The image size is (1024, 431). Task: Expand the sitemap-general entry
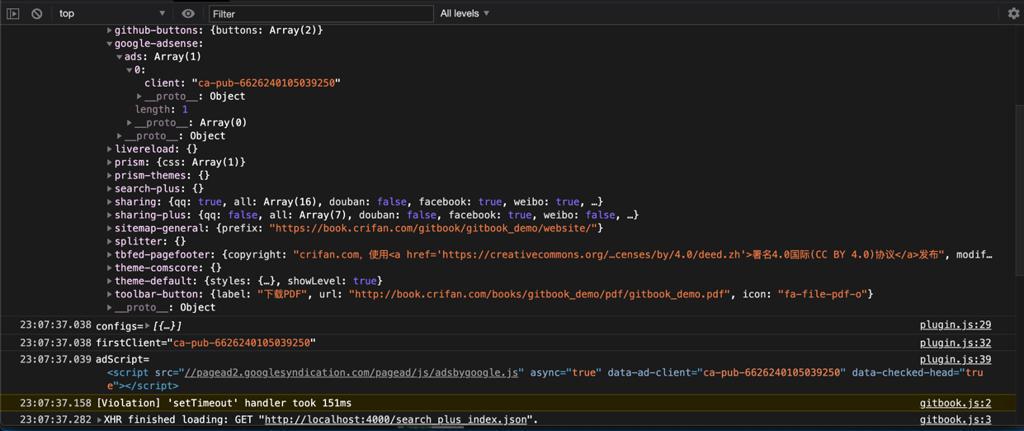tap(110, 228)
